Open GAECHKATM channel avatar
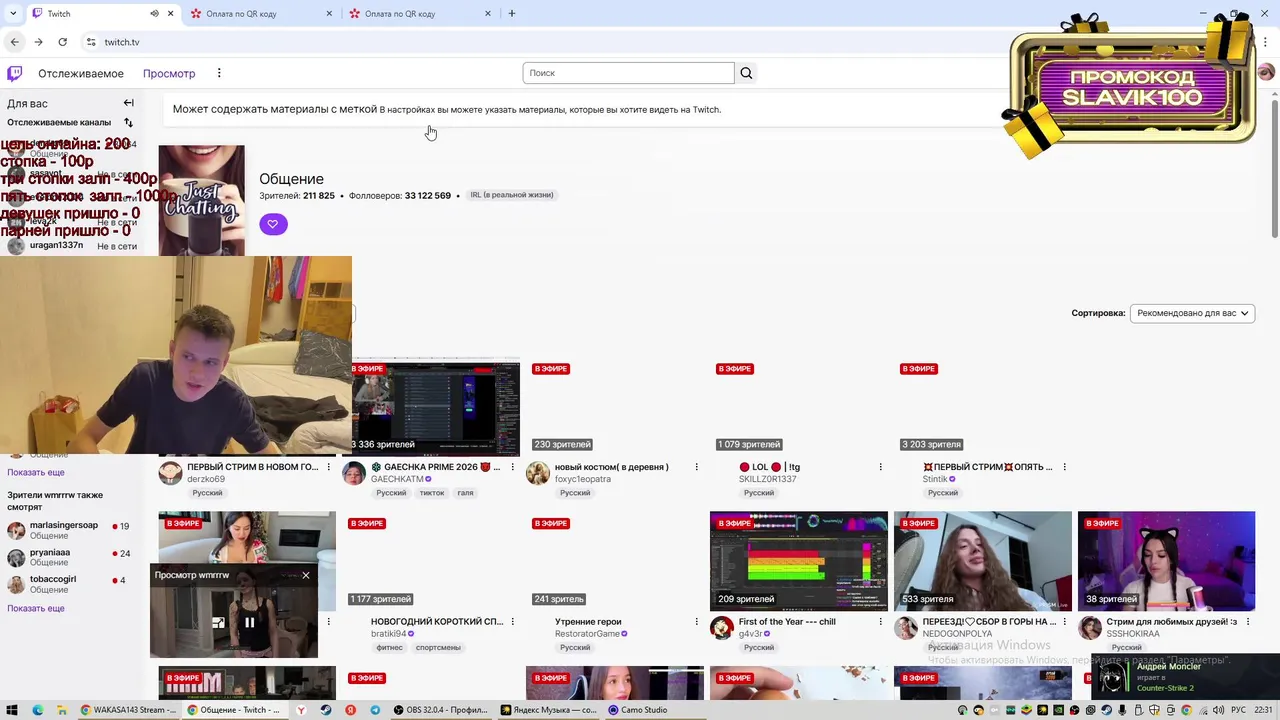Image resolution: width=1280 pixels, height=720 pixels. click(354, 473)
